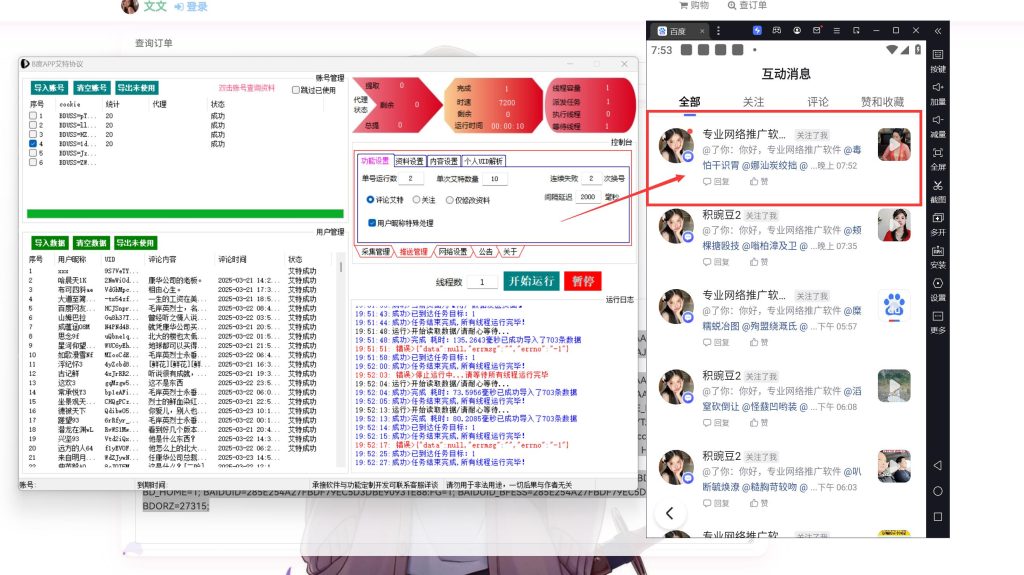Open the 多开 multi-instance icon
Viewport: 1024px width, 575px height.
(938, 218)
